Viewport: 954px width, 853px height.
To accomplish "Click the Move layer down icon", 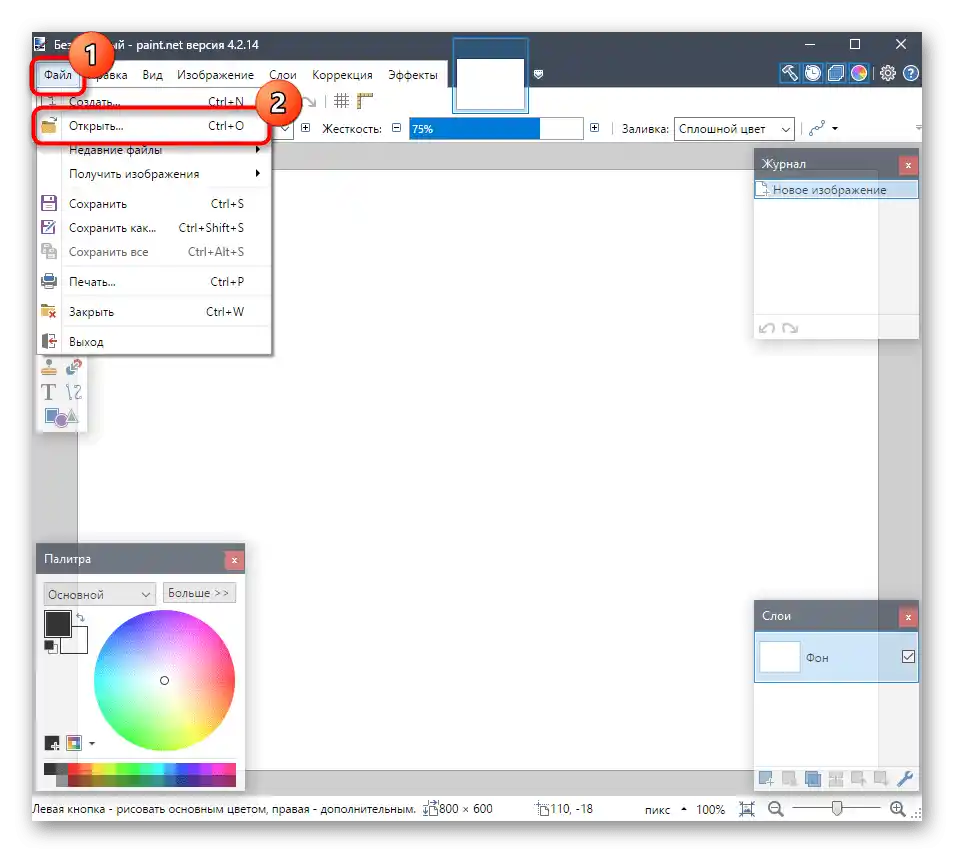I will [881, 778].
